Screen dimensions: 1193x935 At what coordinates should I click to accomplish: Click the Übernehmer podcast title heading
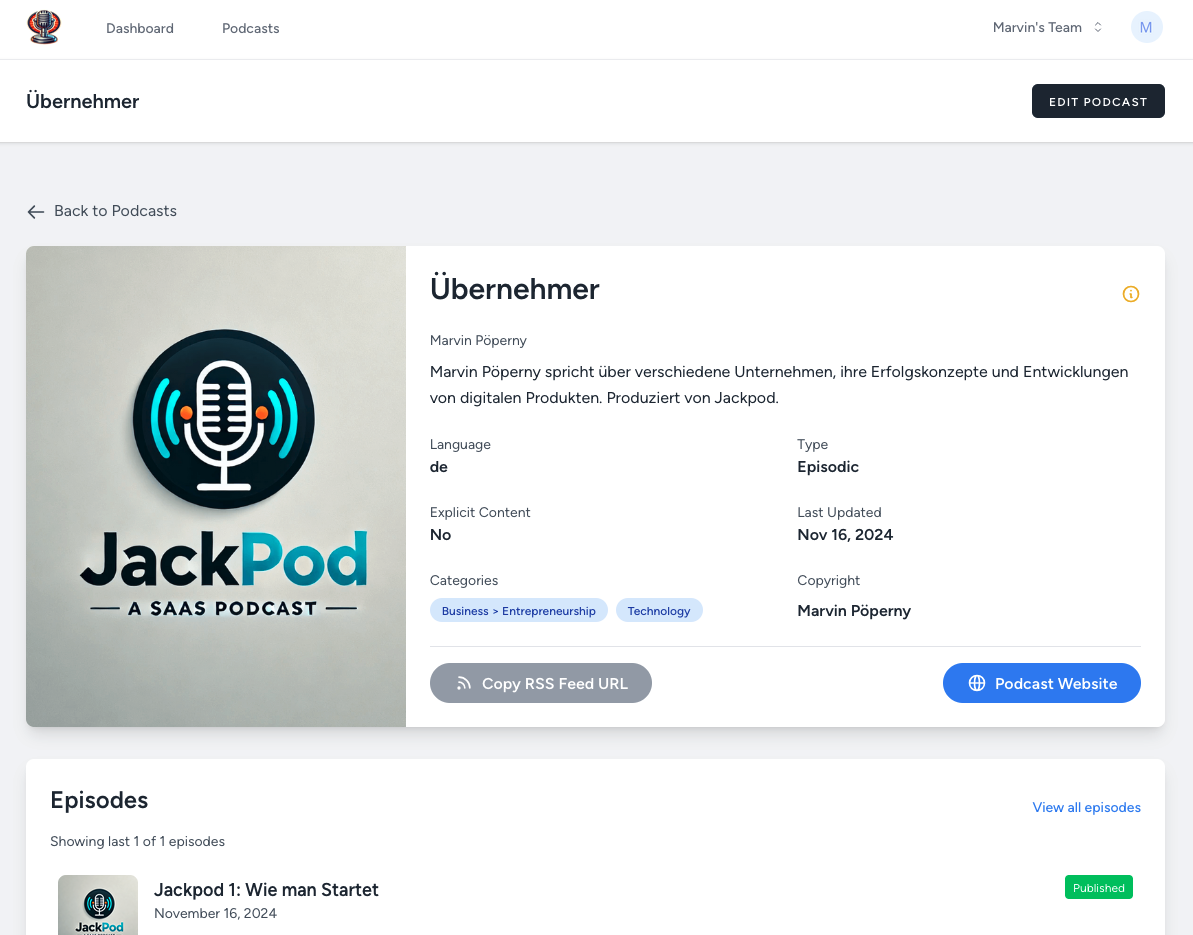[514, 289]
